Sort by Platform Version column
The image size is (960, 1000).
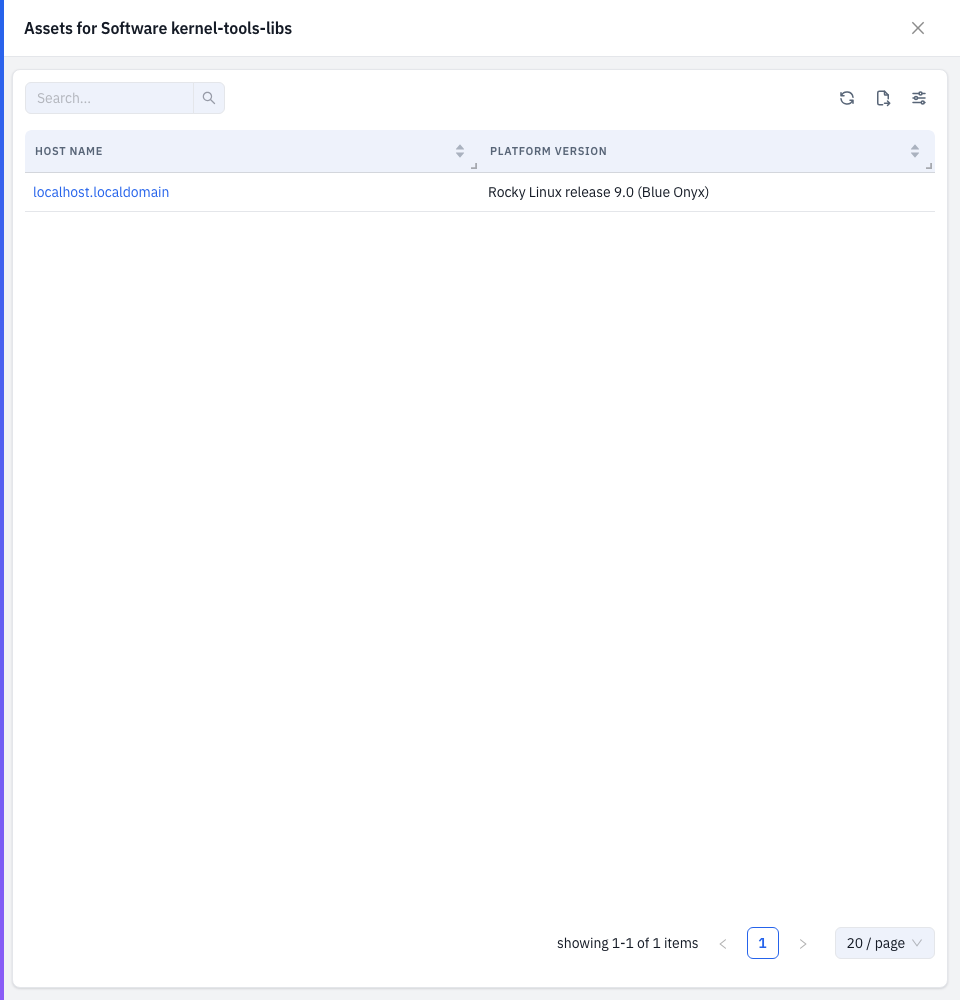915,151
